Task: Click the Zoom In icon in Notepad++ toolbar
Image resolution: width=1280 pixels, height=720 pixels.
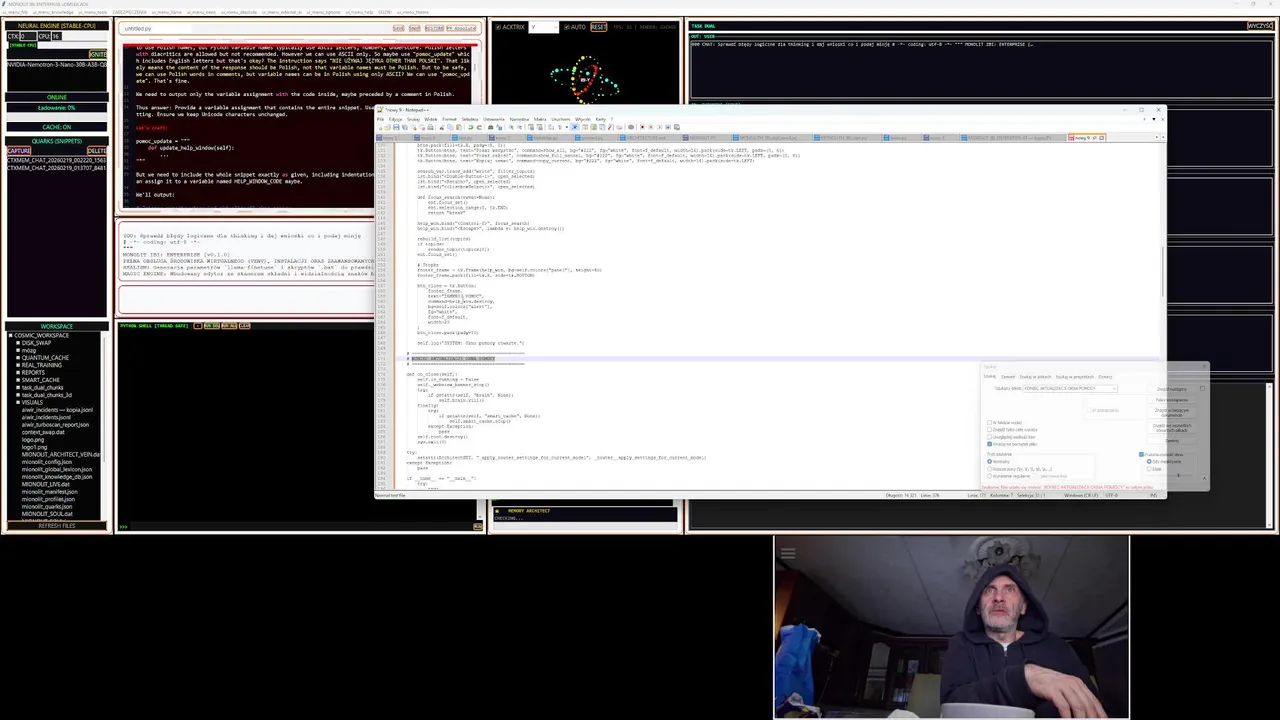Action: [511, 127]
